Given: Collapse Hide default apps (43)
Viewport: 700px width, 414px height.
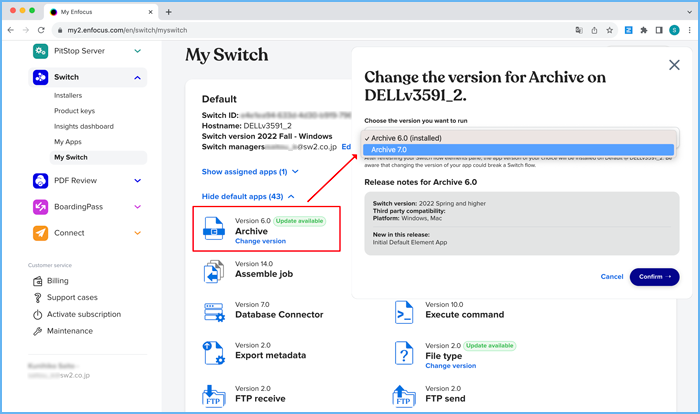Looking at the screenshot, I should click(x=248, y=197).
